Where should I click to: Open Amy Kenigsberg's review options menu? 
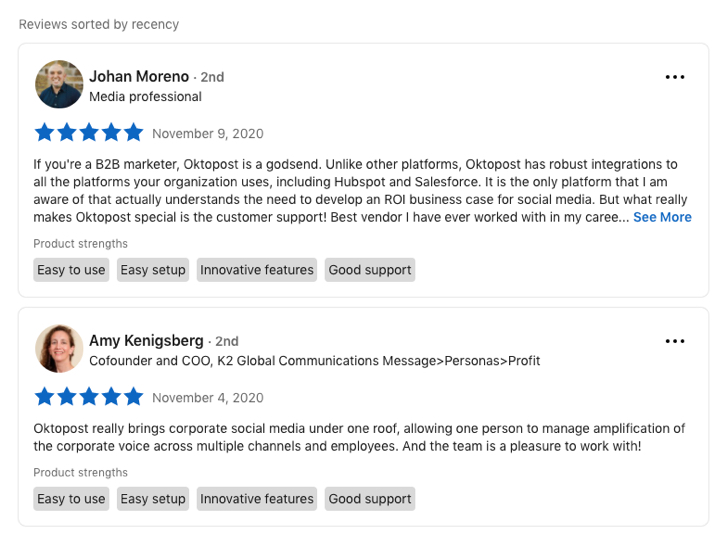(675, 341)
